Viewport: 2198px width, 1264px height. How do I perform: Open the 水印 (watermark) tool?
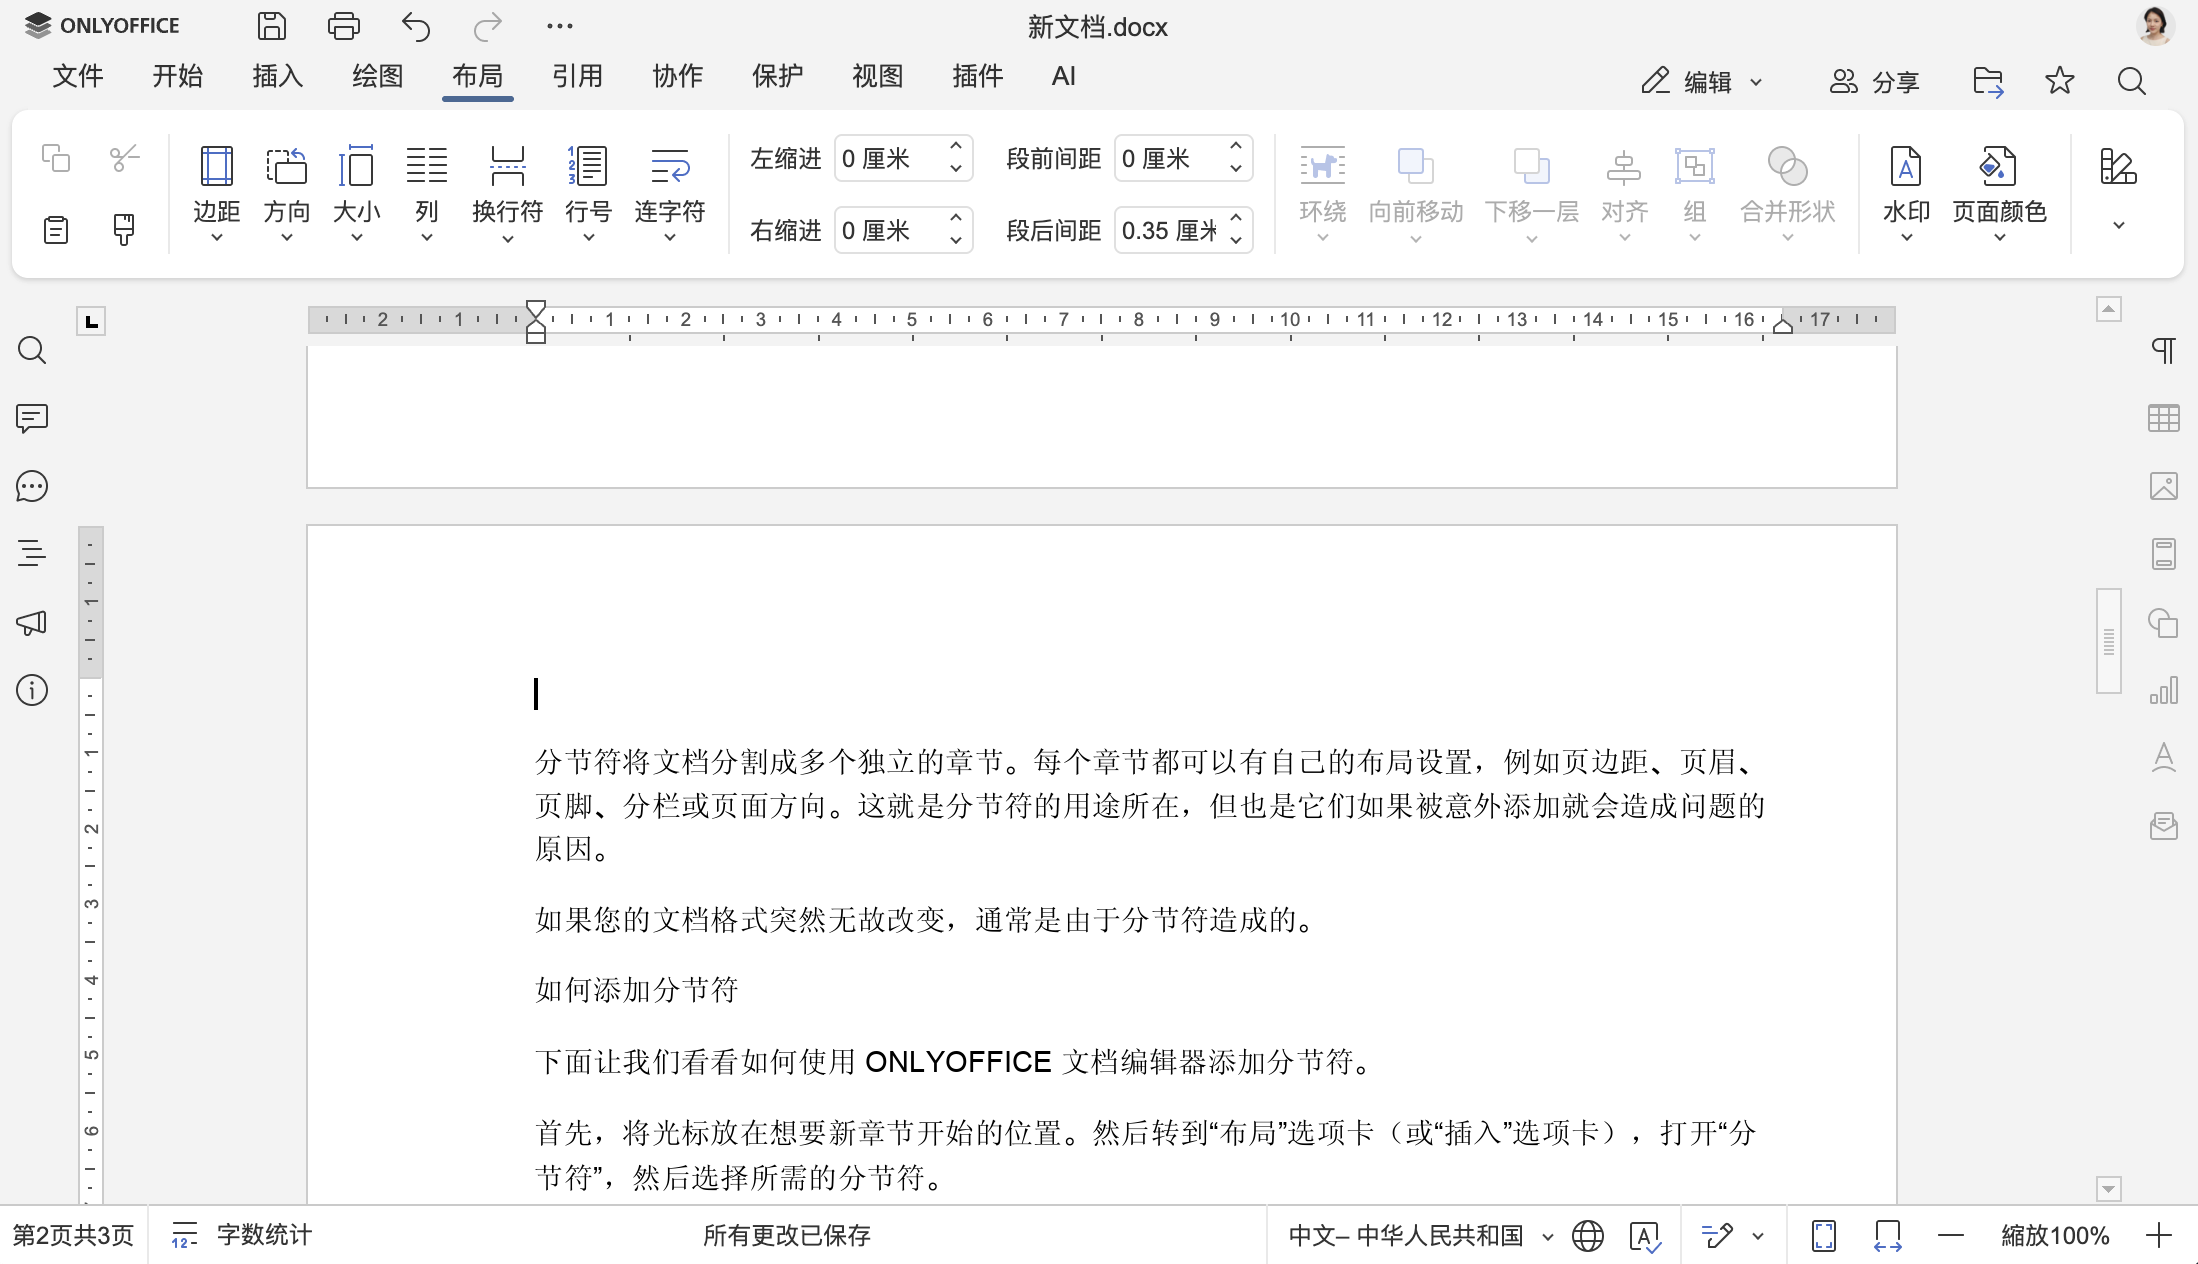pyautogui.click(x=1905, y=190)
